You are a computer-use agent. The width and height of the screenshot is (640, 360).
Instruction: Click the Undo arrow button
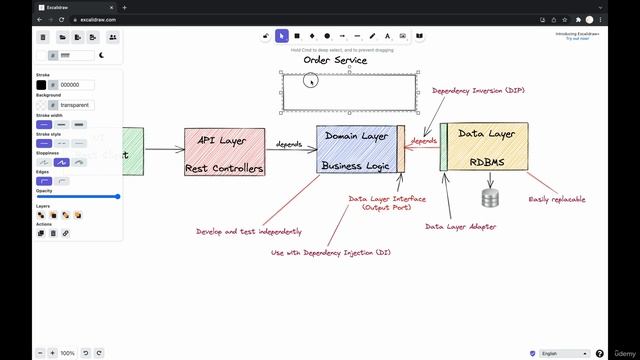(x=85, y=353)
